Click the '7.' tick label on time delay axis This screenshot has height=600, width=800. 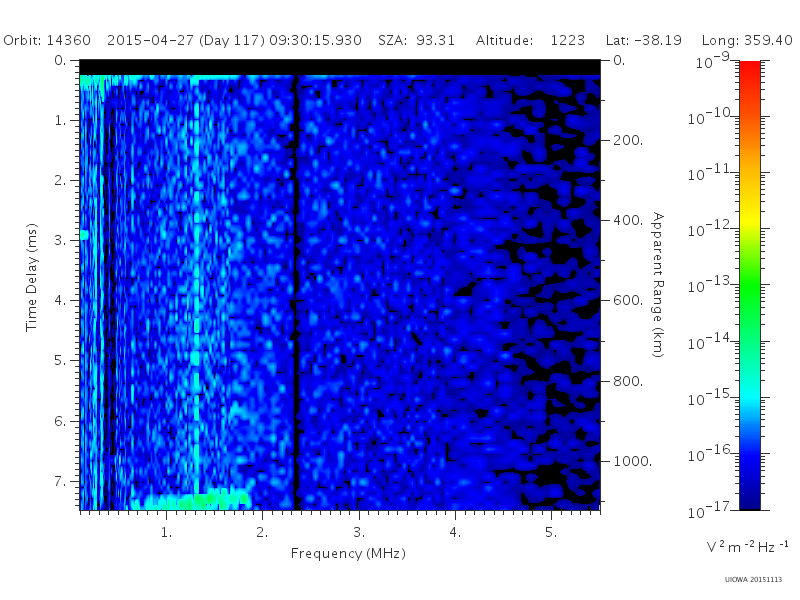tap(60, 481)
